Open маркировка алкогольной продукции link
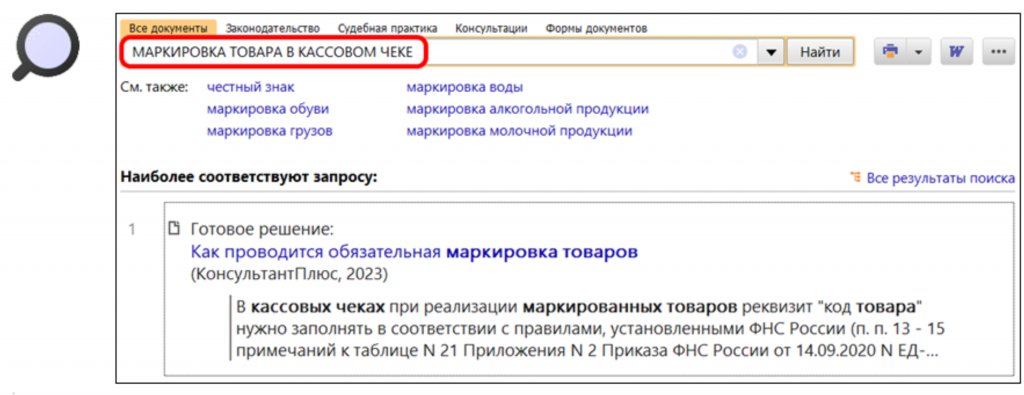This screenshot has height=395, width=1024. click(528, 109)
